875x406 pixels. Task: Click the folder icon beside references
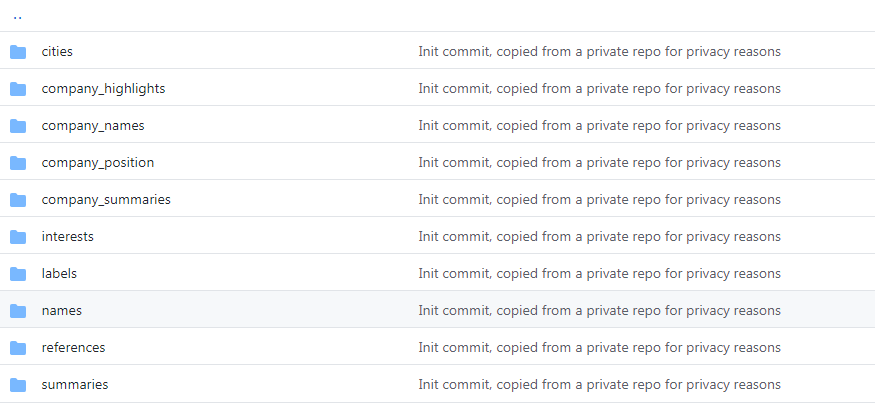(x=18, y=348)
